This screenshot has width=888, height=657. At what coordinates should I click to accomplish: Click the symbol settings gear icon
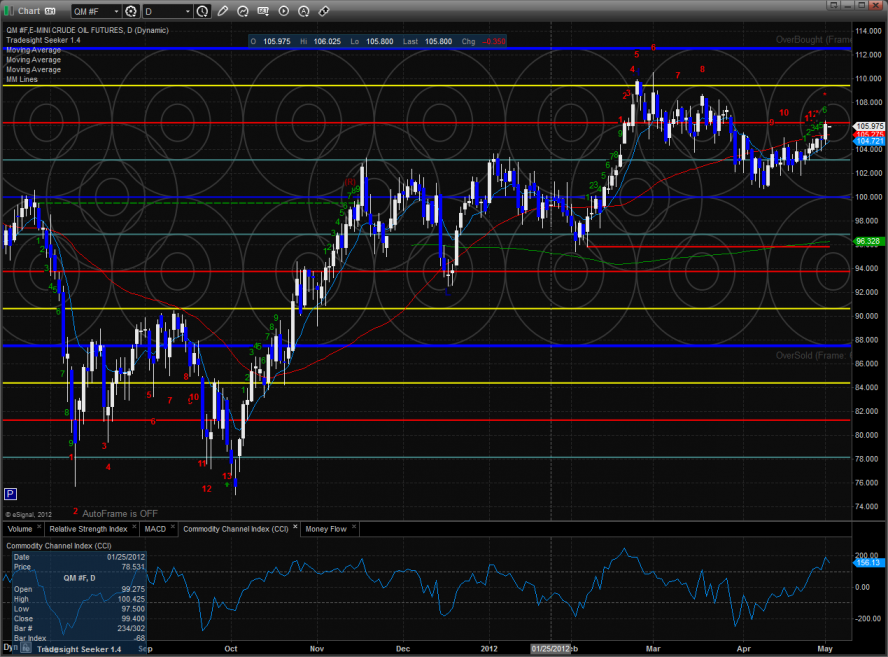(130, 11)
